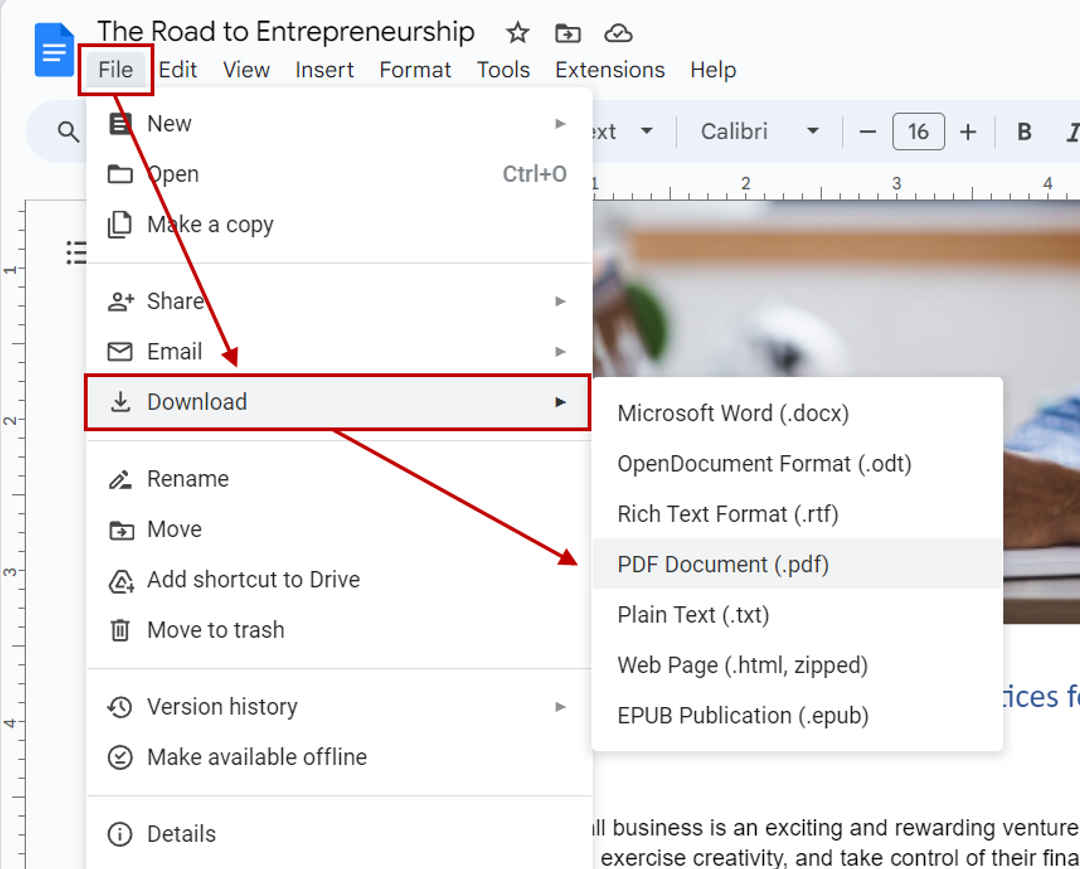Decrease font size with minus icon
Viewport: 1080px width, 869px height.
click(x=866, y=131)
